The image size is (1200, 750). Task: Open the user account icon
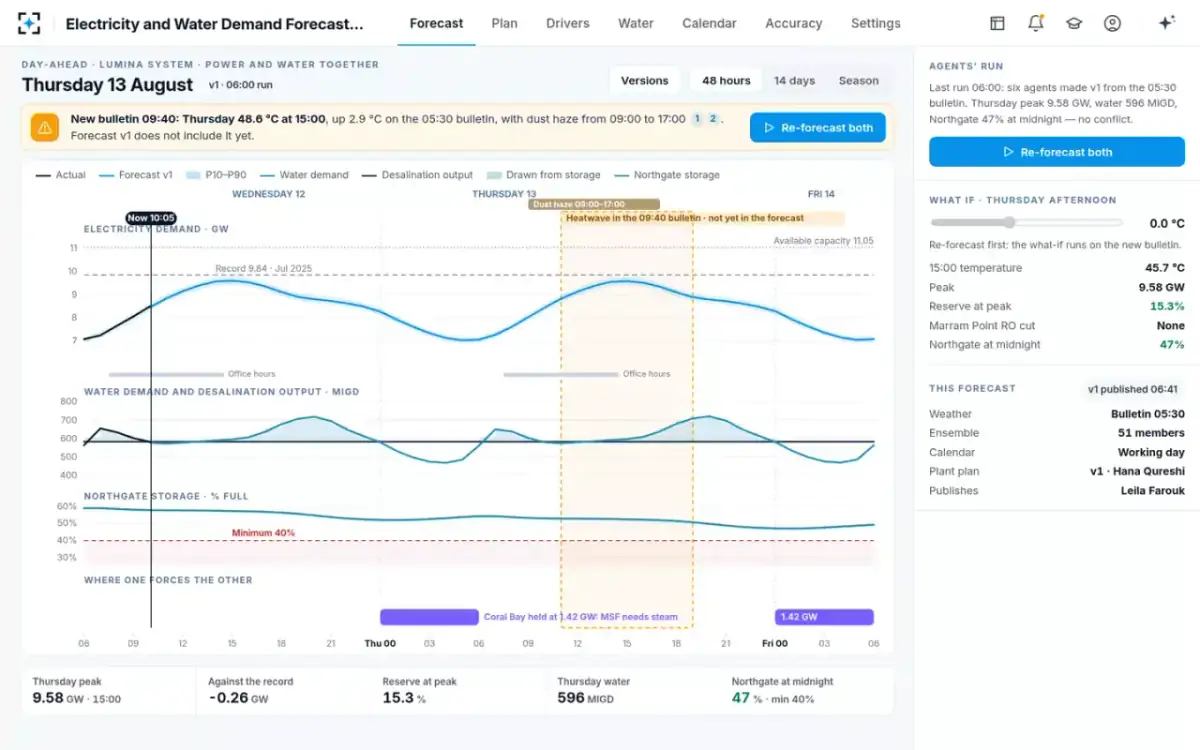[x=1112, y=23]
